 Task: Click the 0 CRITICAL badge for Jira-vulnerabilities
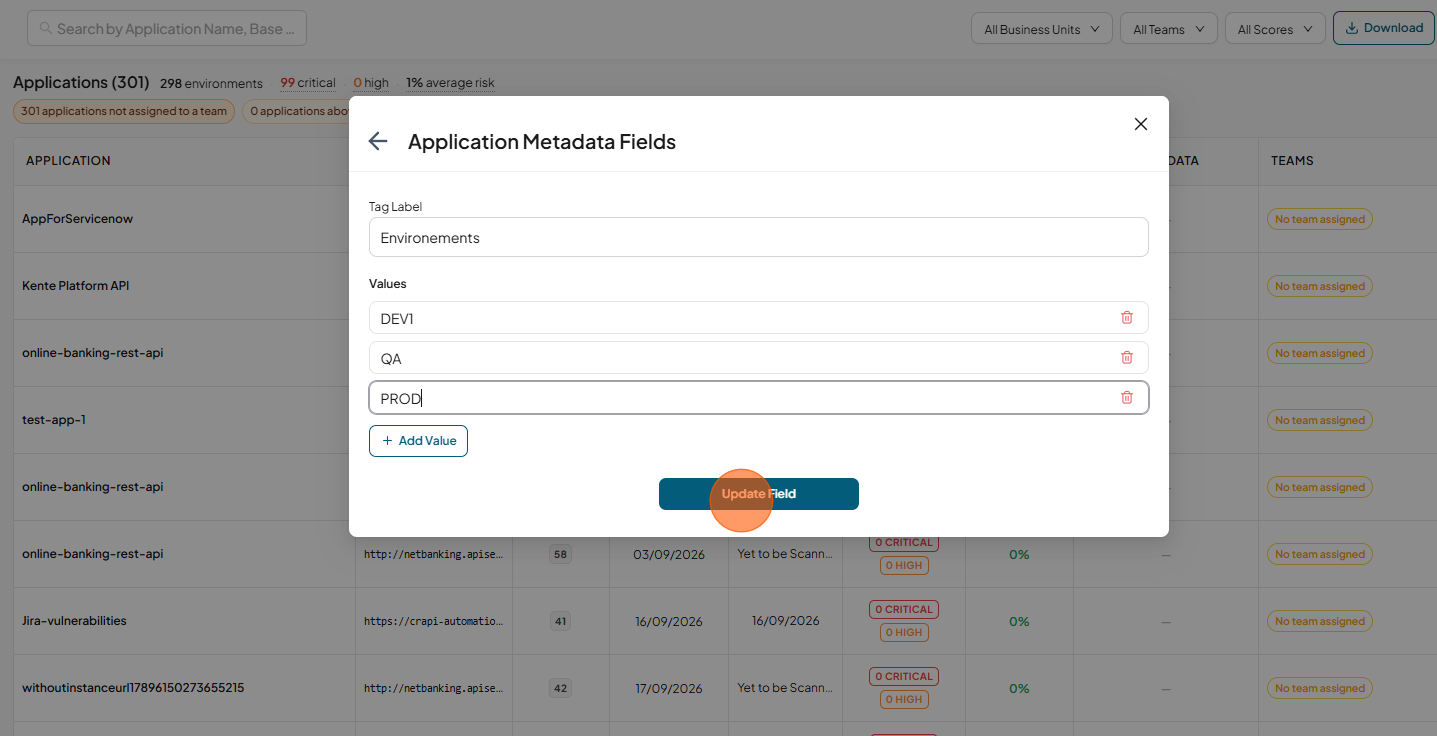click(x=904, y=609)
